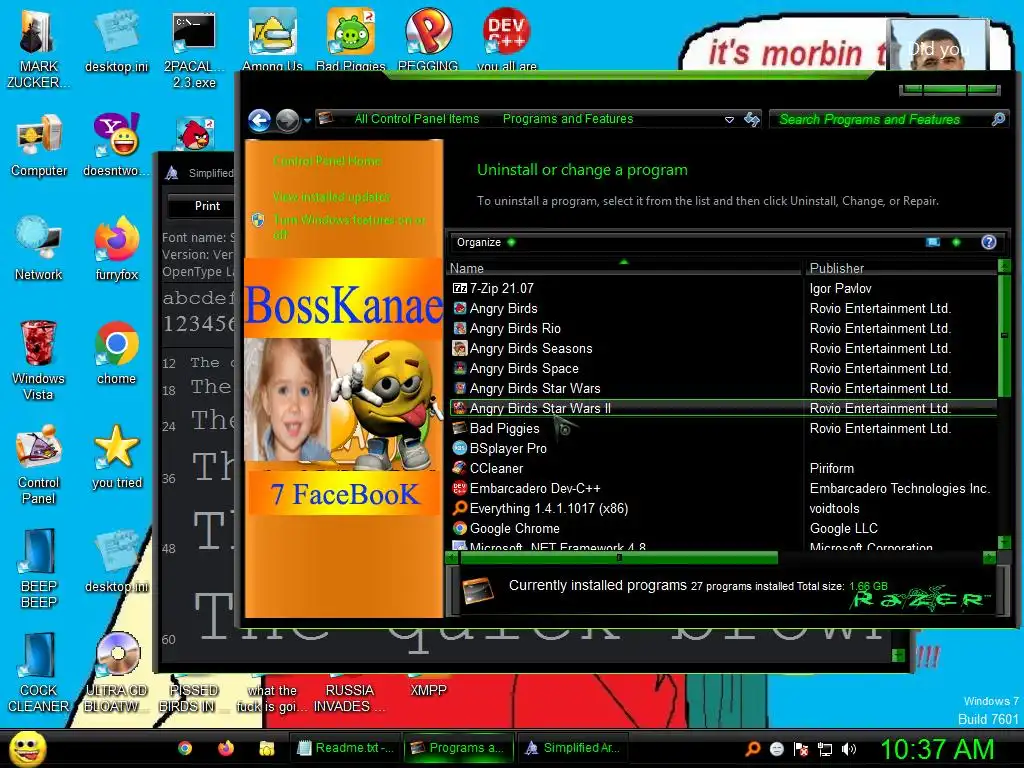Click the program list's scroll down arrow
Viewport: 1024px width, 768px height.
pos(1004,542)
